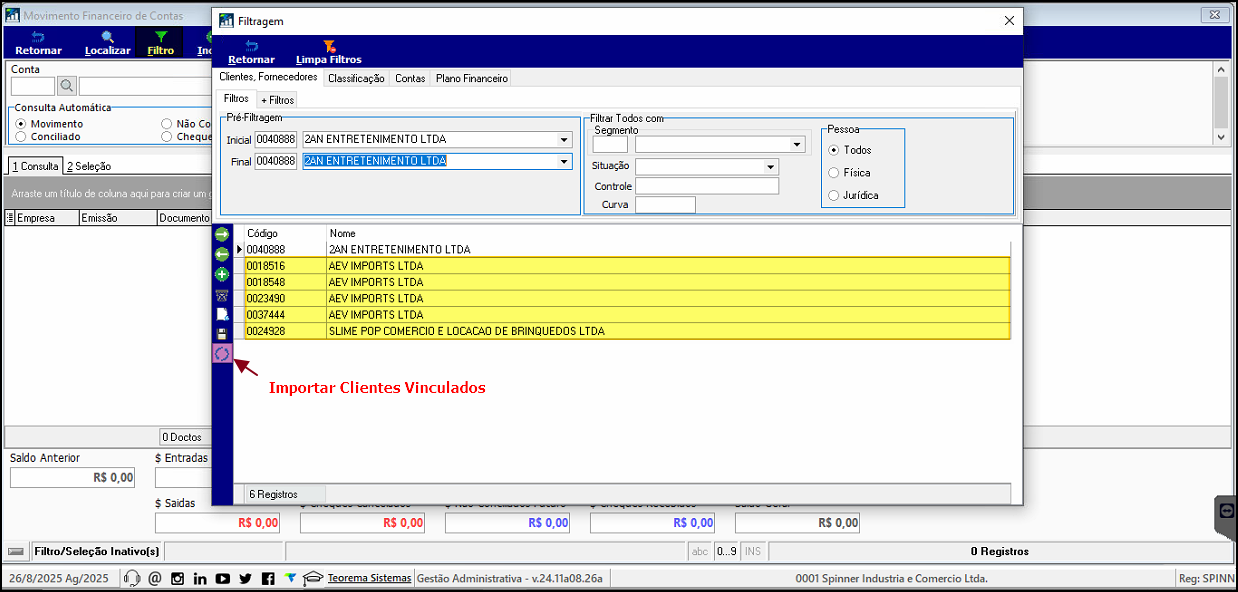The width and height of the screenshot is (1238, 592).
Task: Open the 1 Consulta tab in background window
Action: (x=35, y=166)
